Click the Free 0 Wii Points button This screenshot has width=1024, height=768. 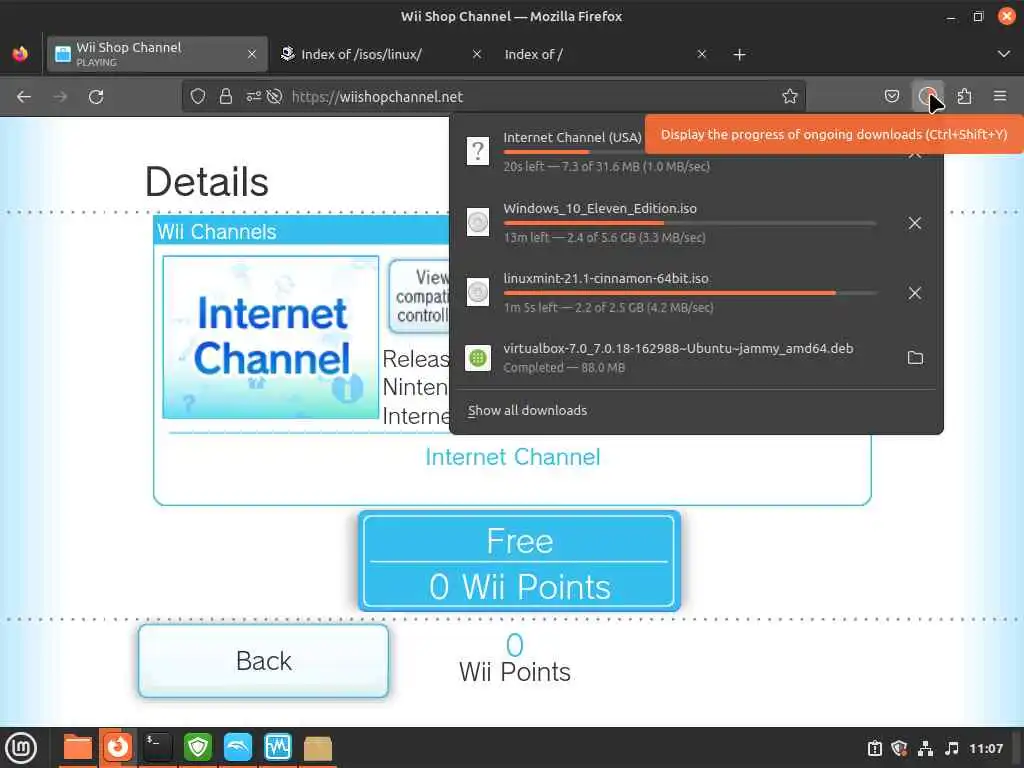pyautogui.click(x=519, y=562)
